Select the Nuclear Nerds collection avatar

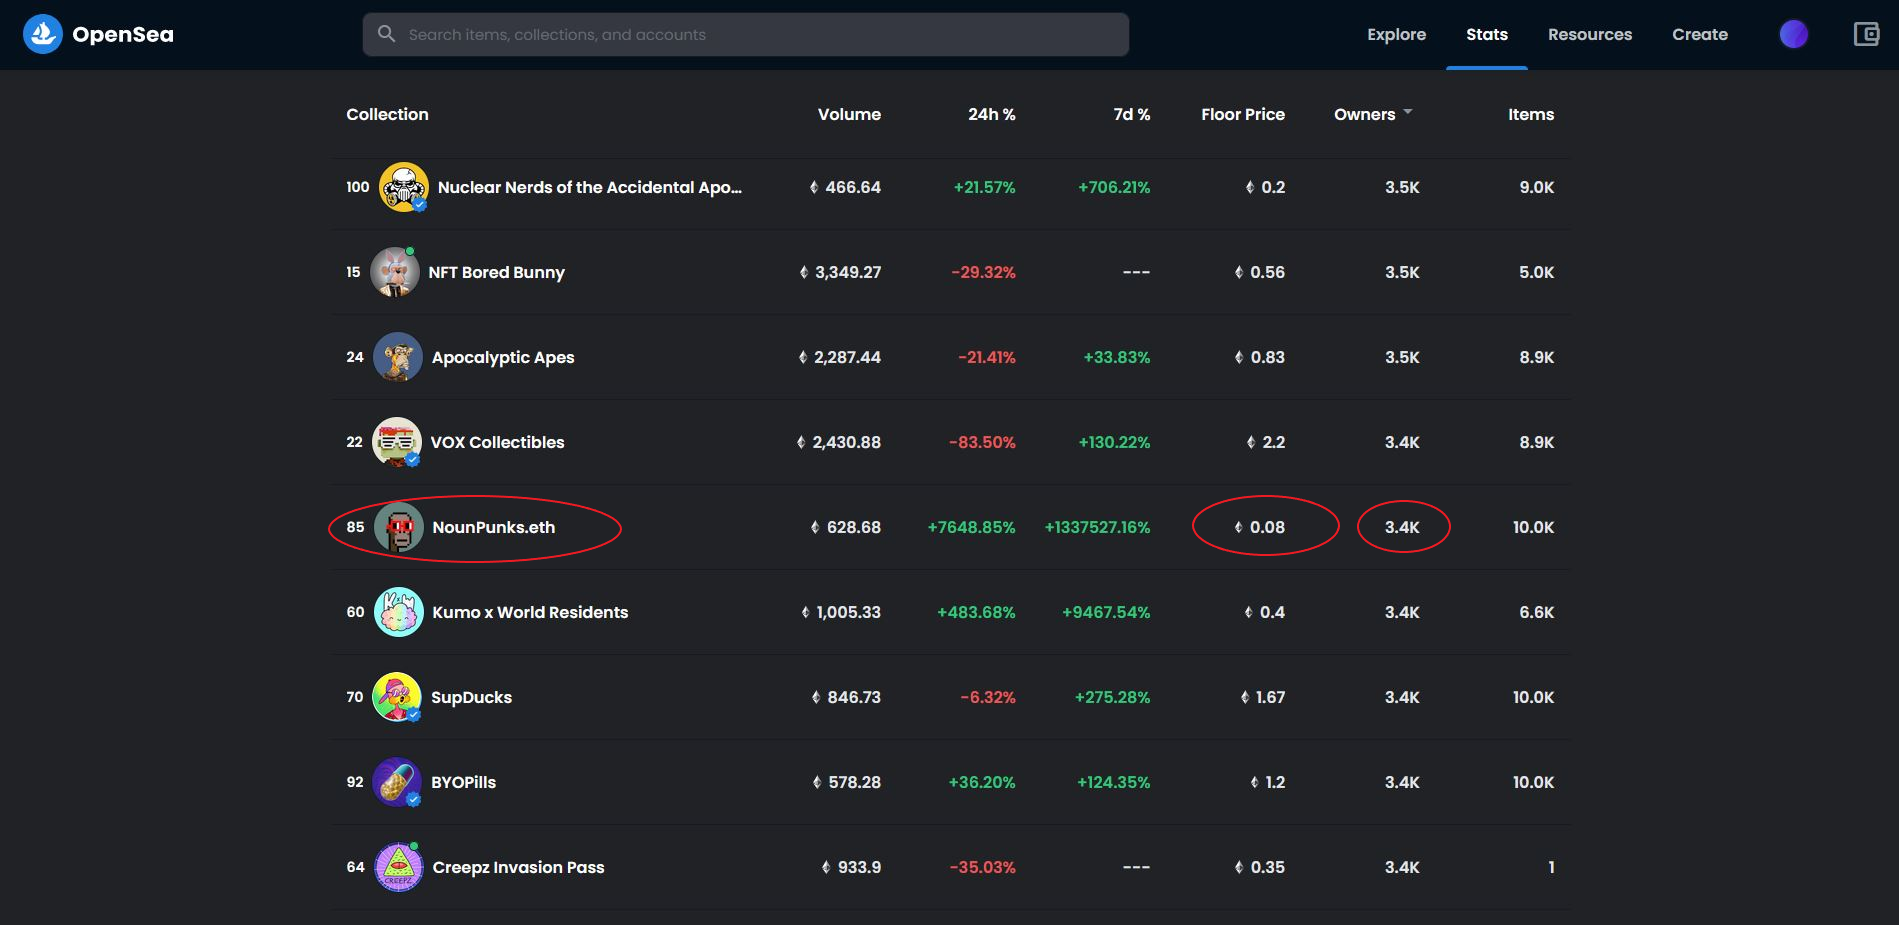tap(404, 187)
